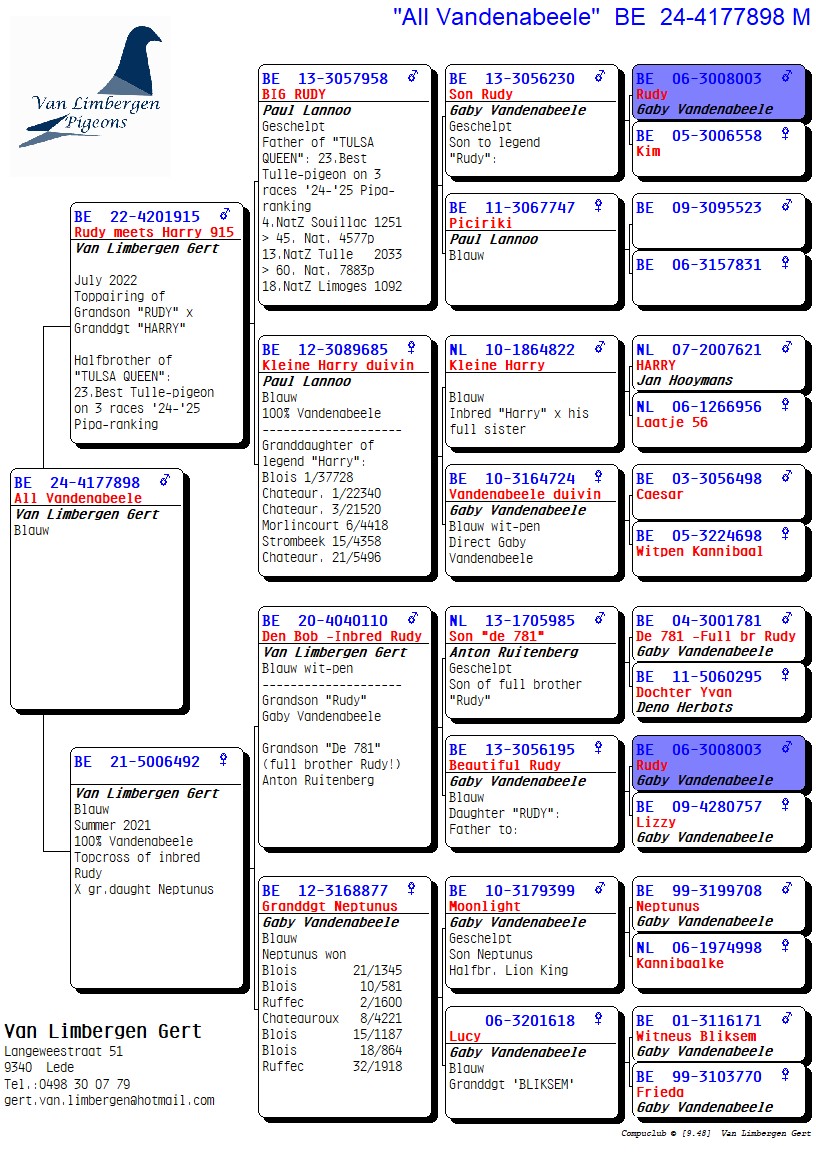Screen dimensions: 816x1172
Task: Click the blue highlighted Rudy box above Lizzy
Action: click(x=718, y=764)
